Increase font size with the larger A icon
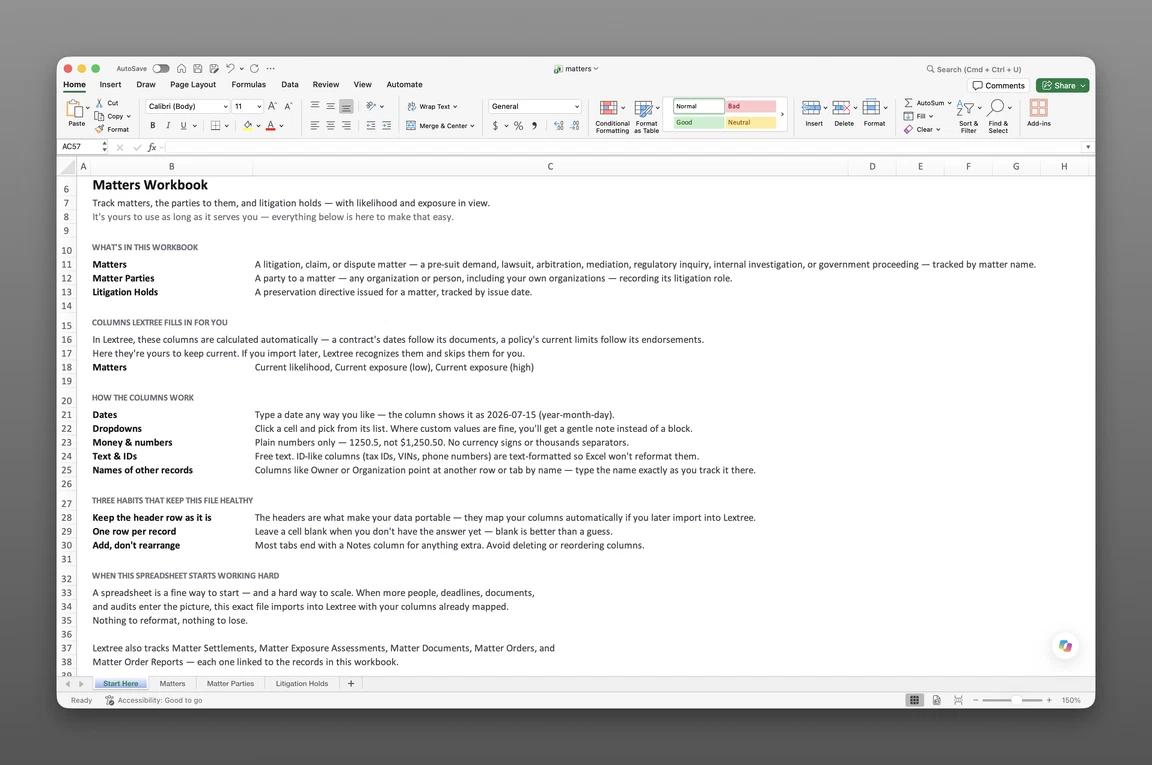 pyautogui.click(x=273, y=106)
